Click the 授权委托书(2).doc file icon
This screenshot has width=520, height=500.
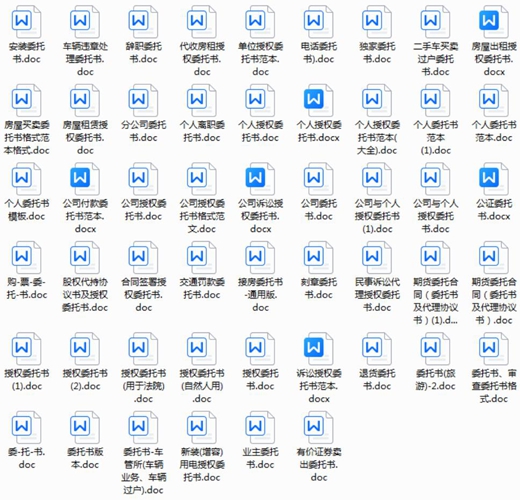85,349
